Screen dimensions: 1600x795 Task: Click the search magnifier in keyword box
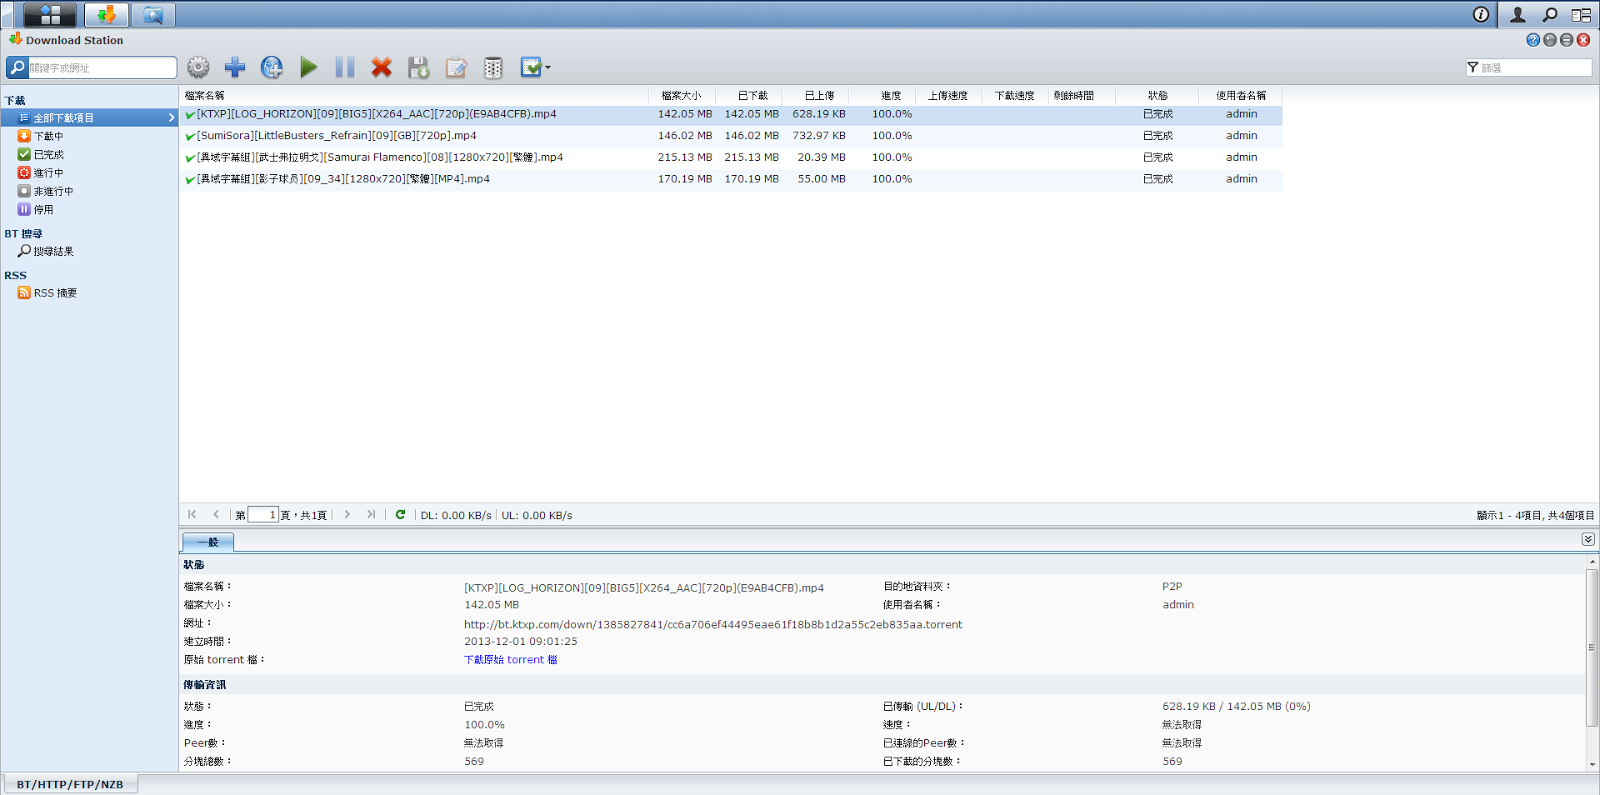[17, 68]
